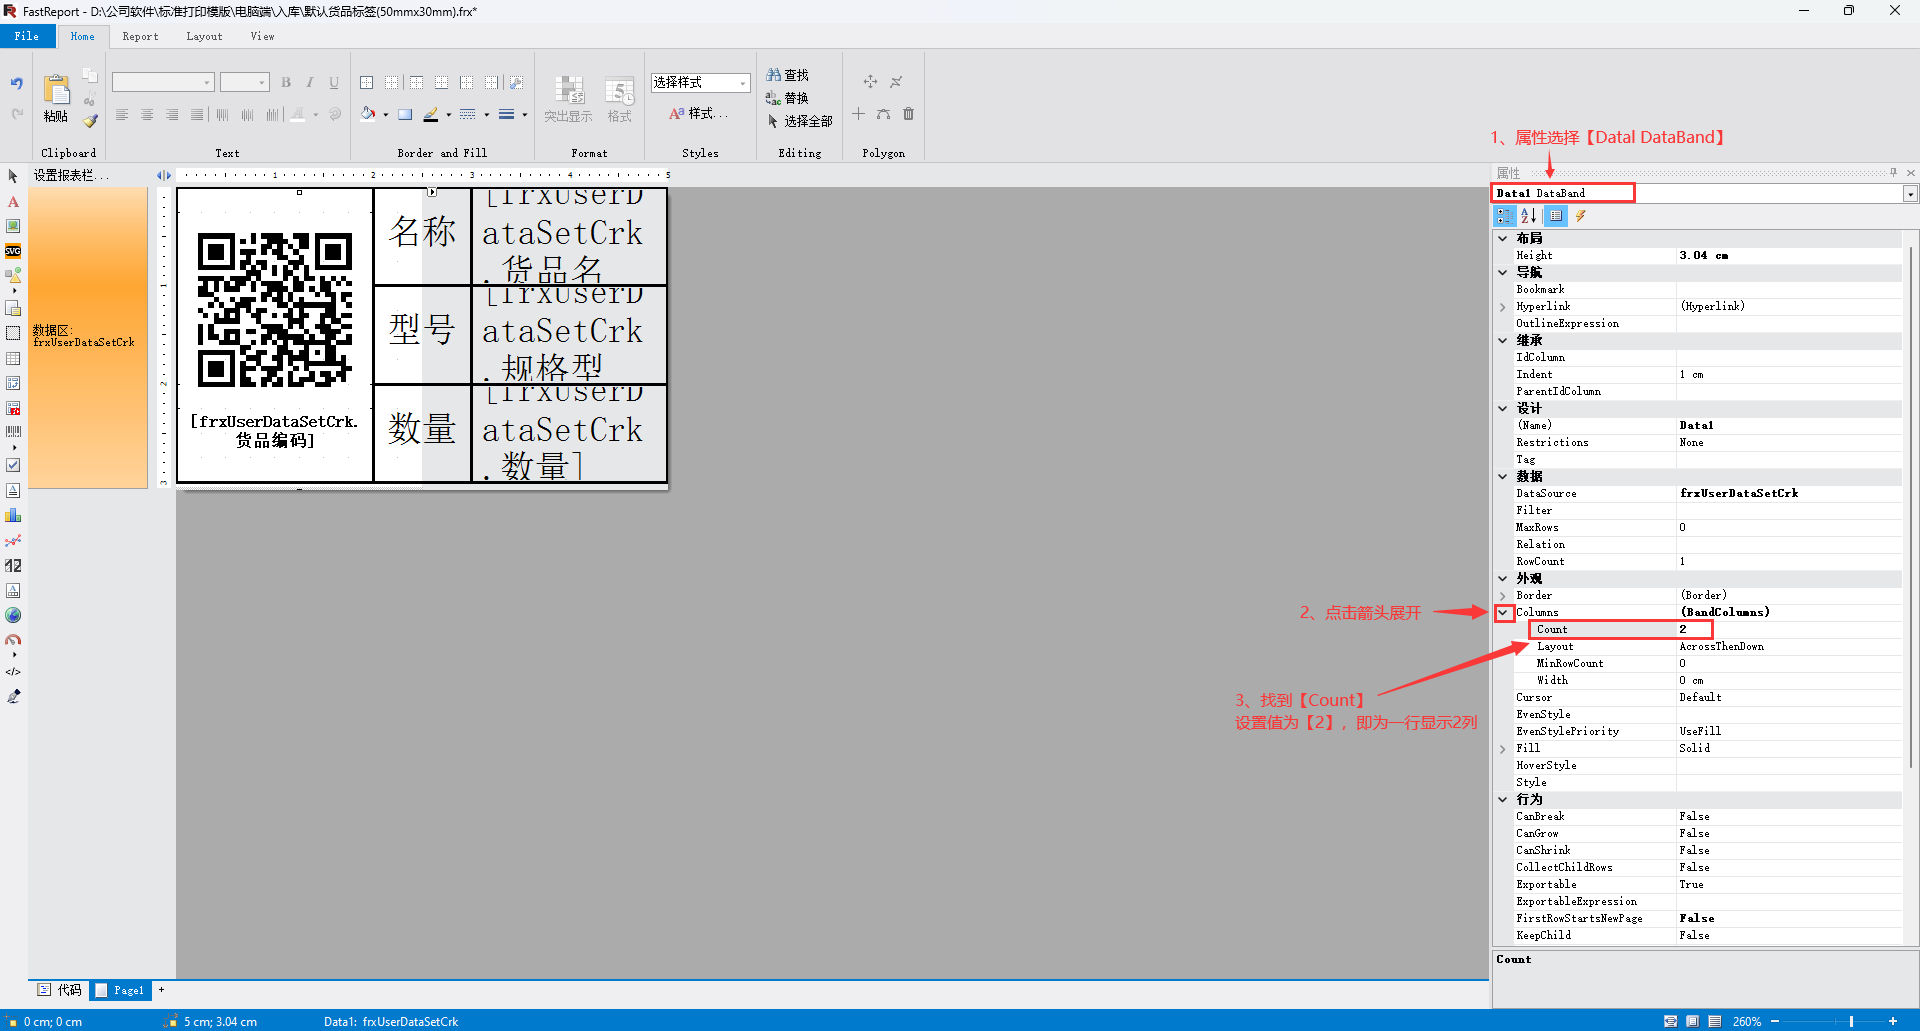Viewport: 1920px width, 1031px height.
Task: Open the 代码 code tab
Action: [60, 990]
